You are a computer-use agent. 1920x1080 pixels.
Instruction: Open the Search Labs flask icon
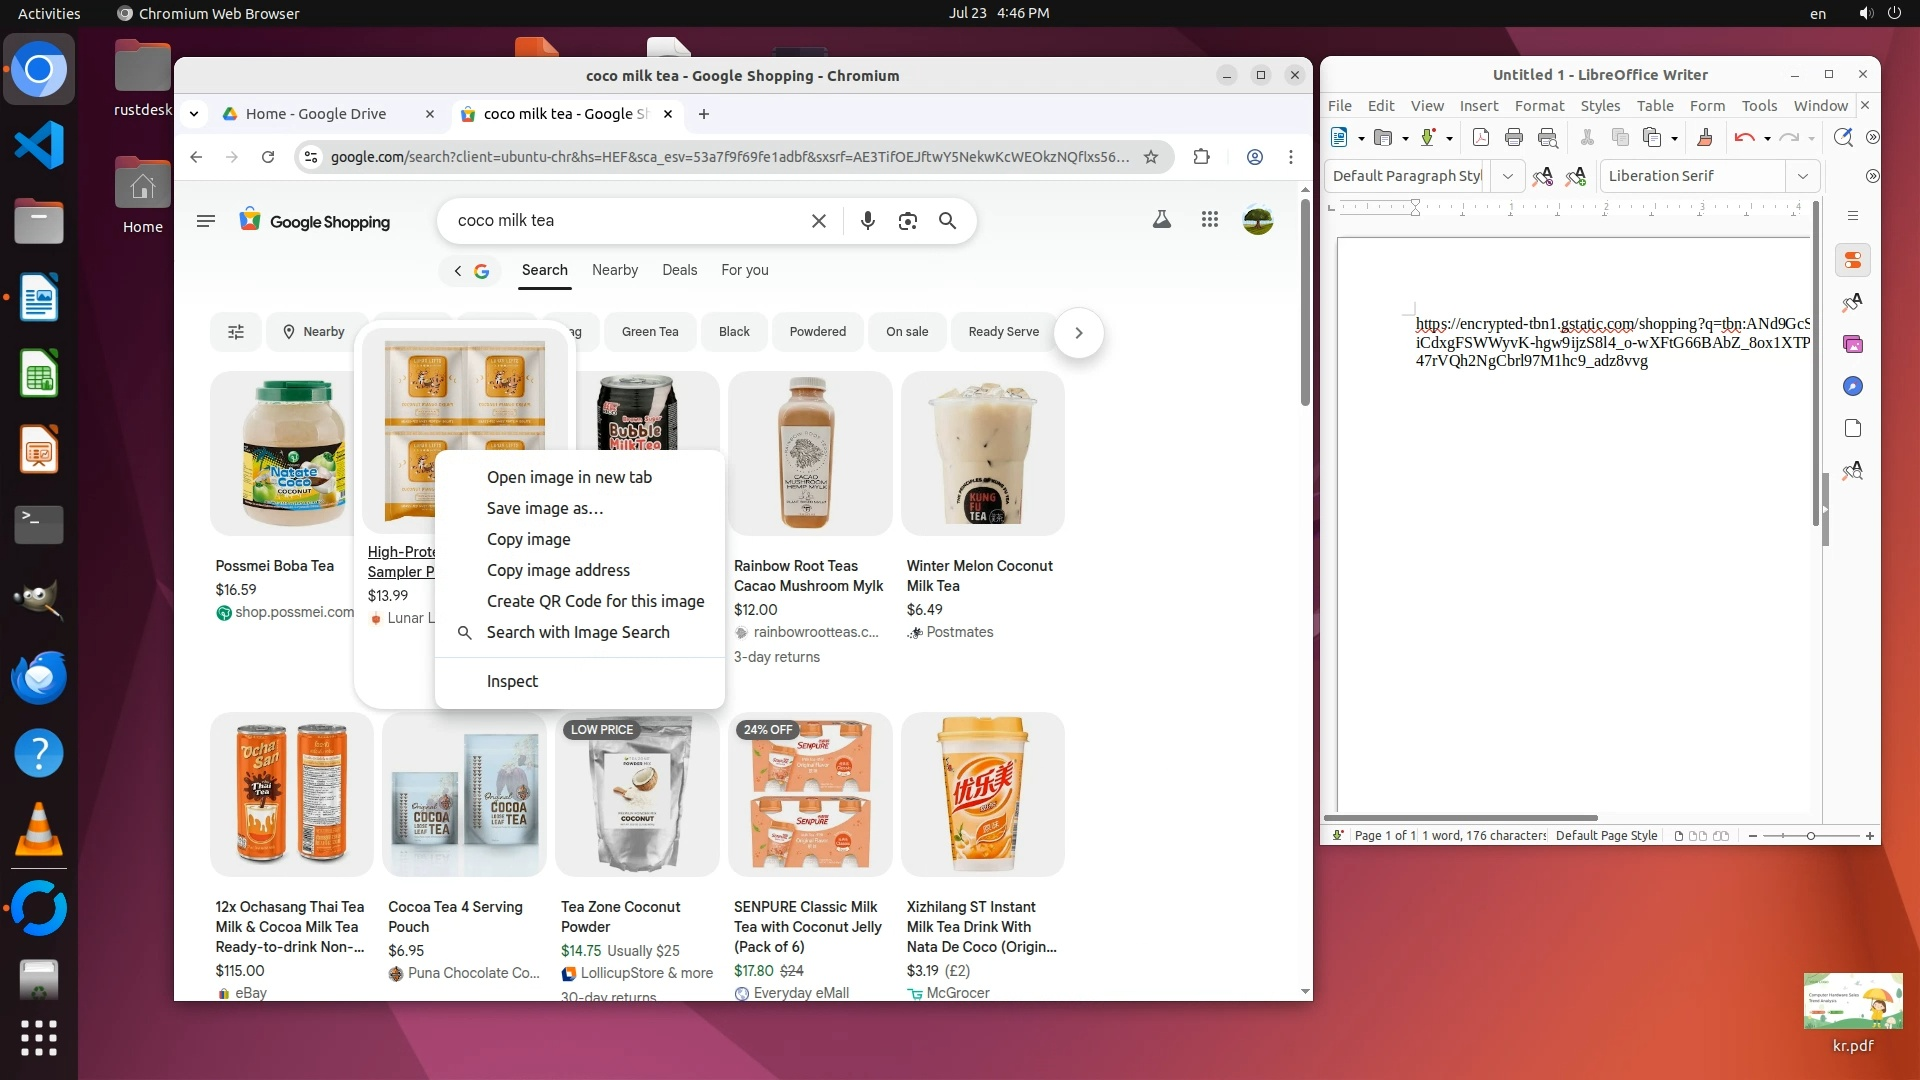click(x=1161, y=220)
